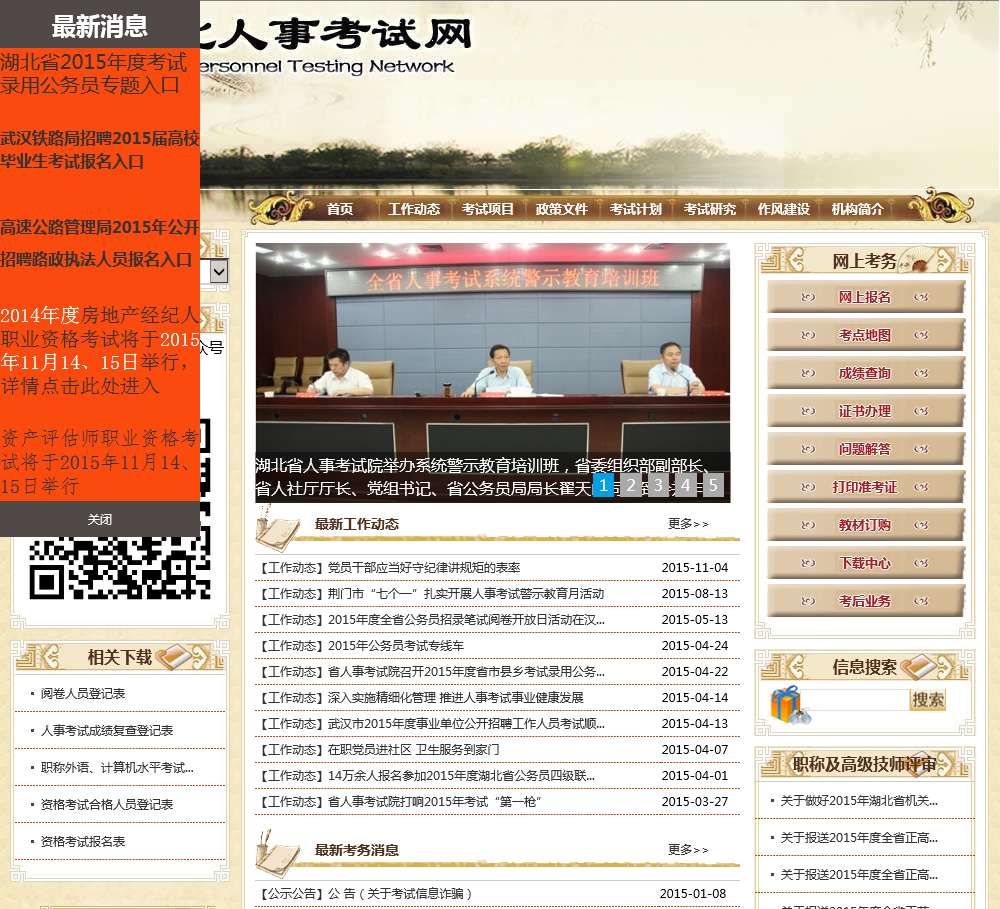1000x909 pixels.
Task: Open 2014年度房地产经纪人职业资格考试 notice
Action: click(x=99, y=350)
